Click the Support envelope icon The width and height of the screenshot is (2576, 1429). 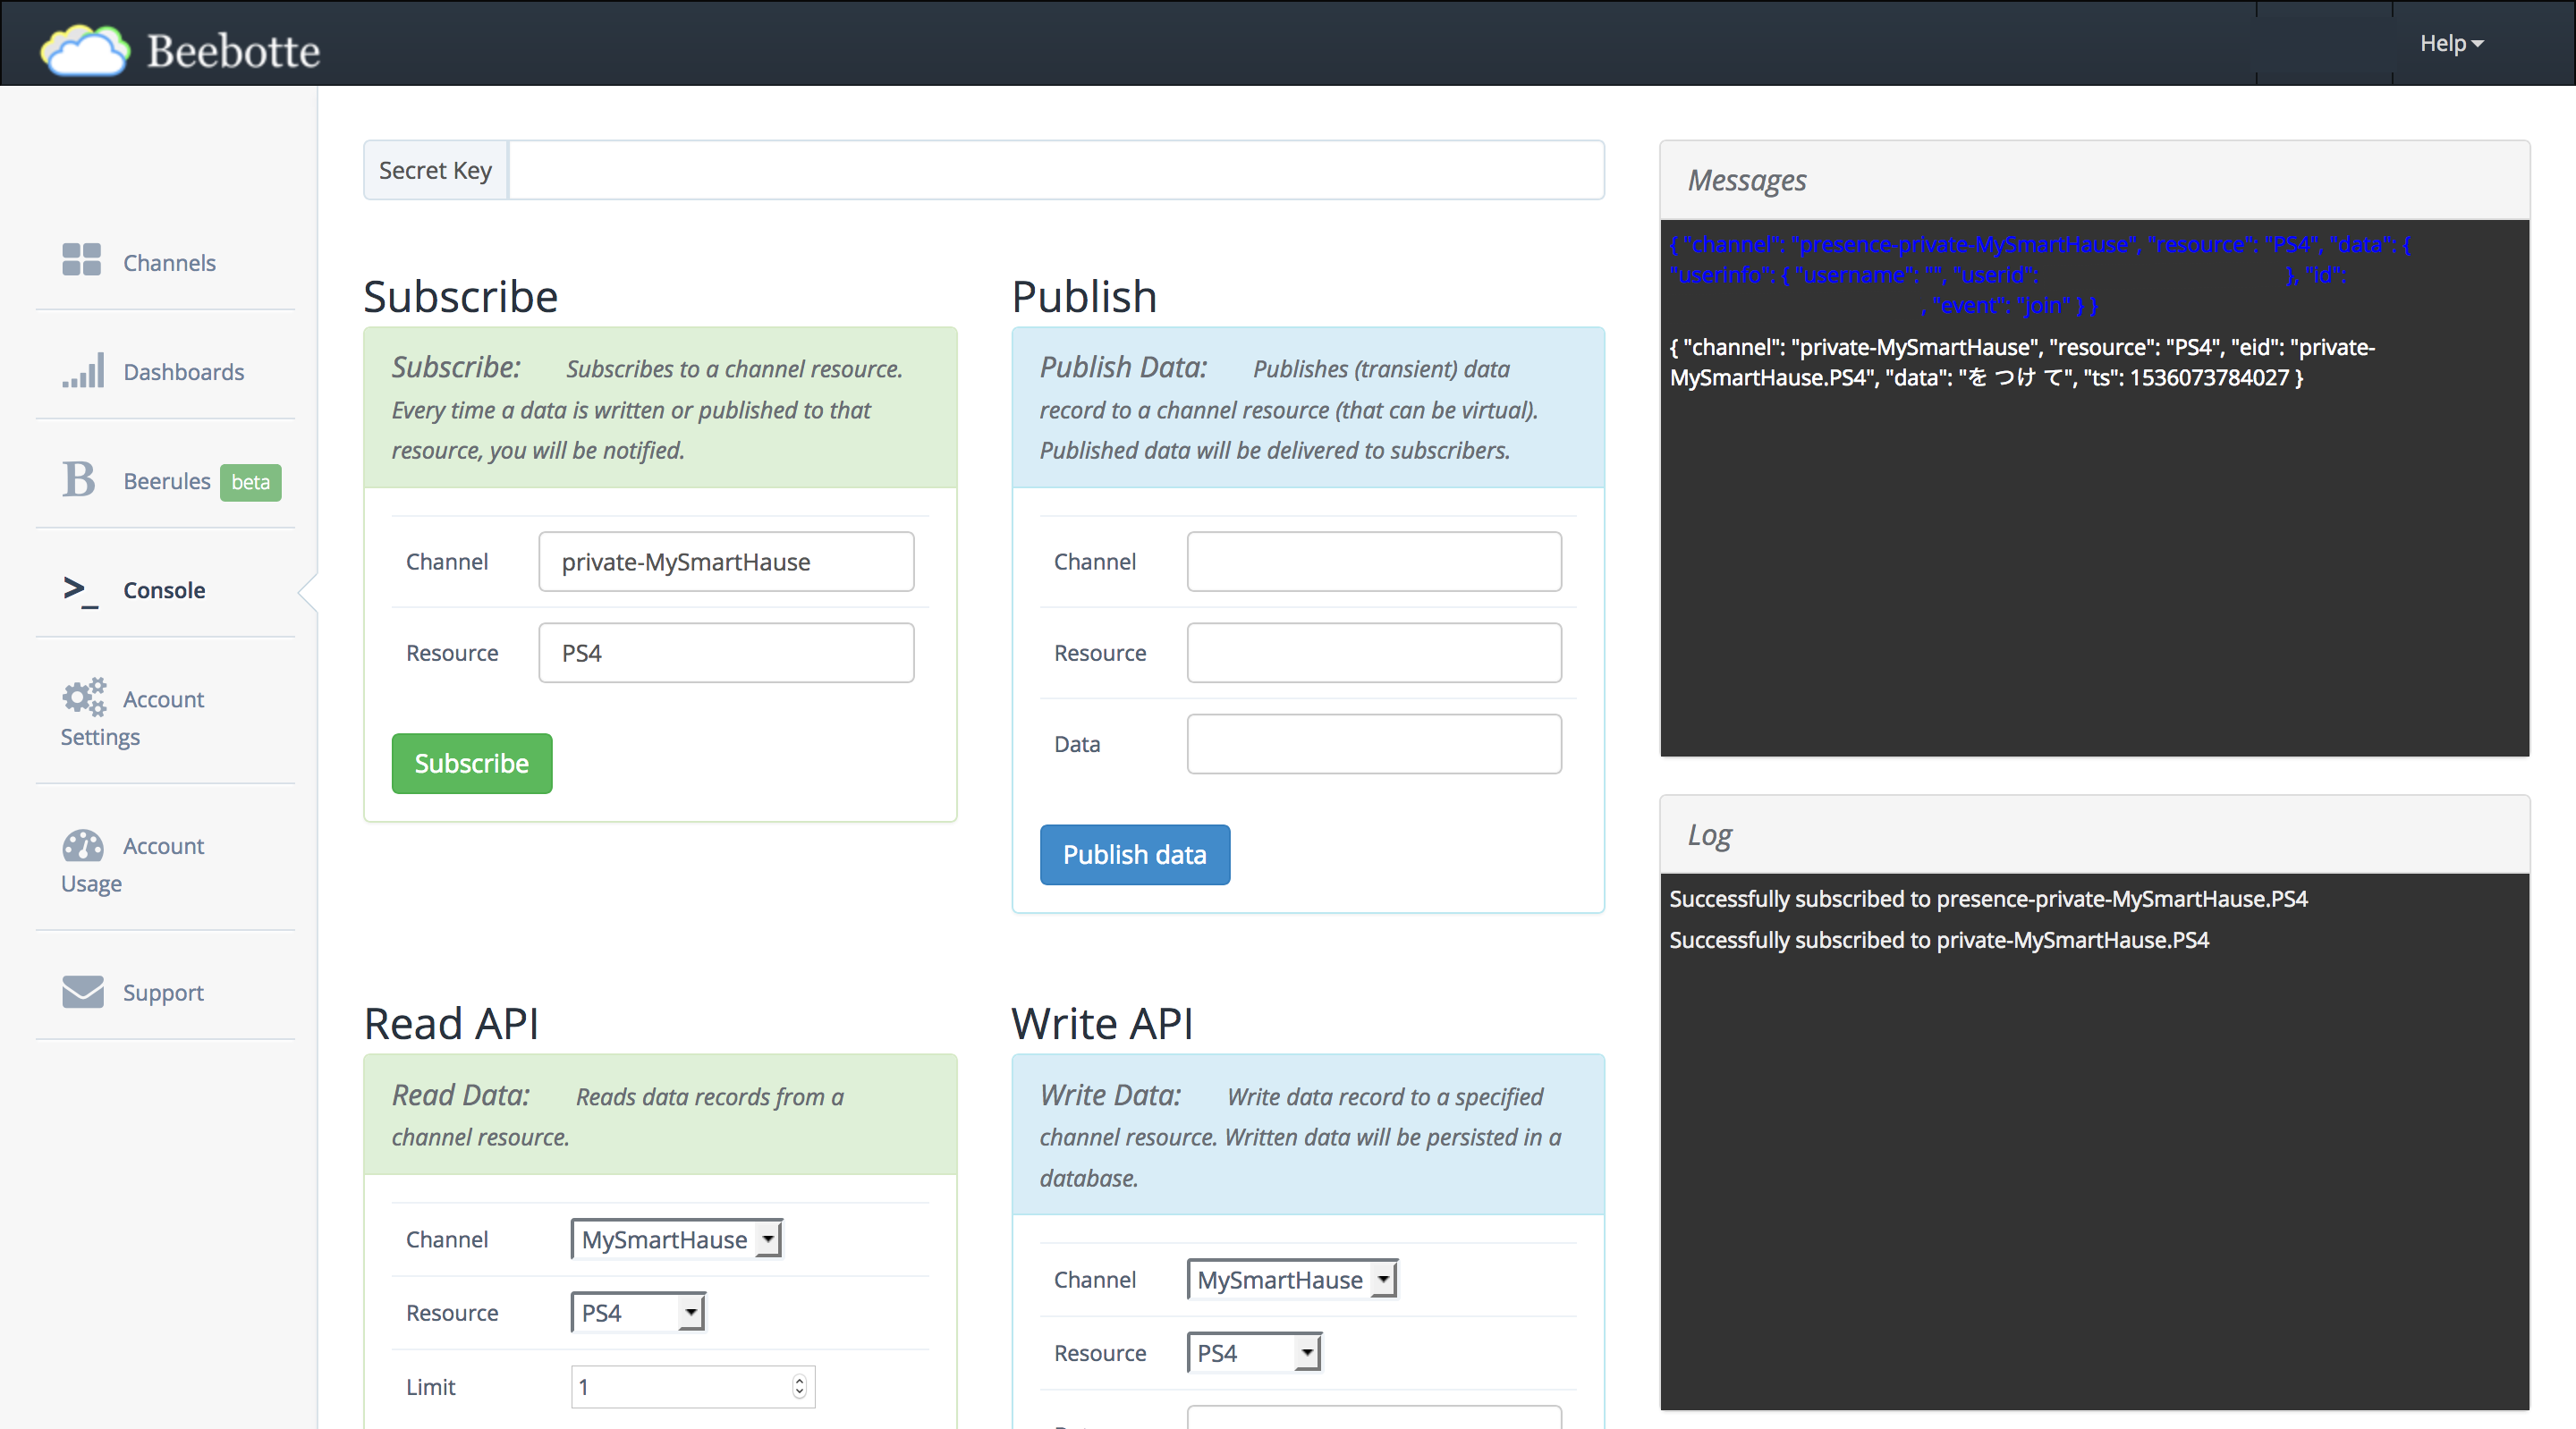pyautogui.click(x=83, y=992)
